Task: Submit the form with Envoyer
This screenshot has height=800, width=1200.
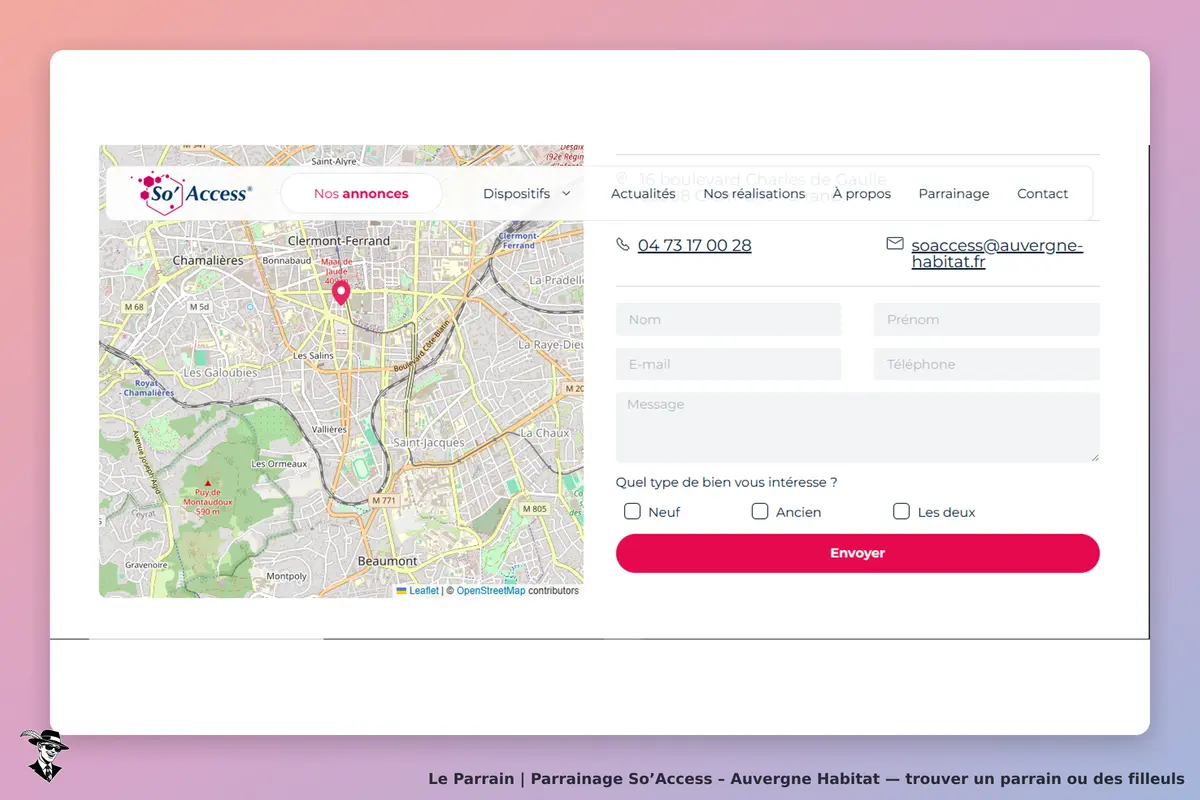Action: click(858, 553)
